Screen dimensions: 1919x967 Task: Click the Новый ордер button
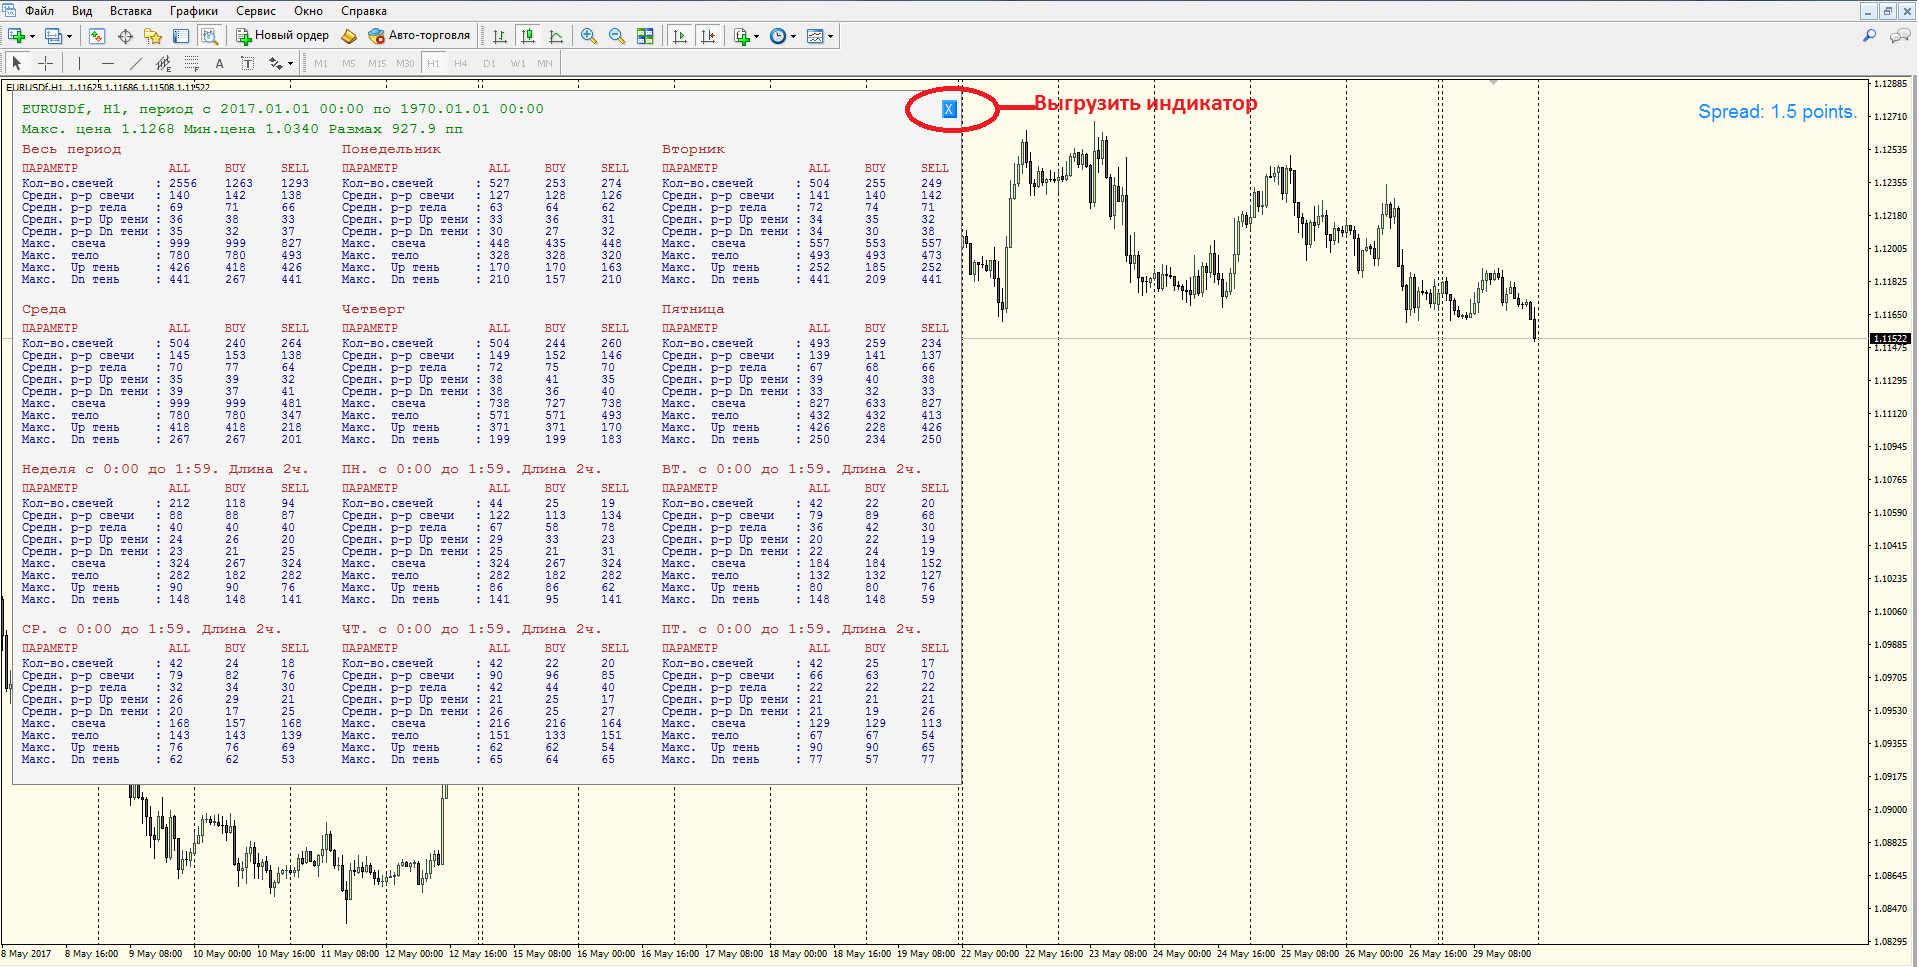coord(282,36)
